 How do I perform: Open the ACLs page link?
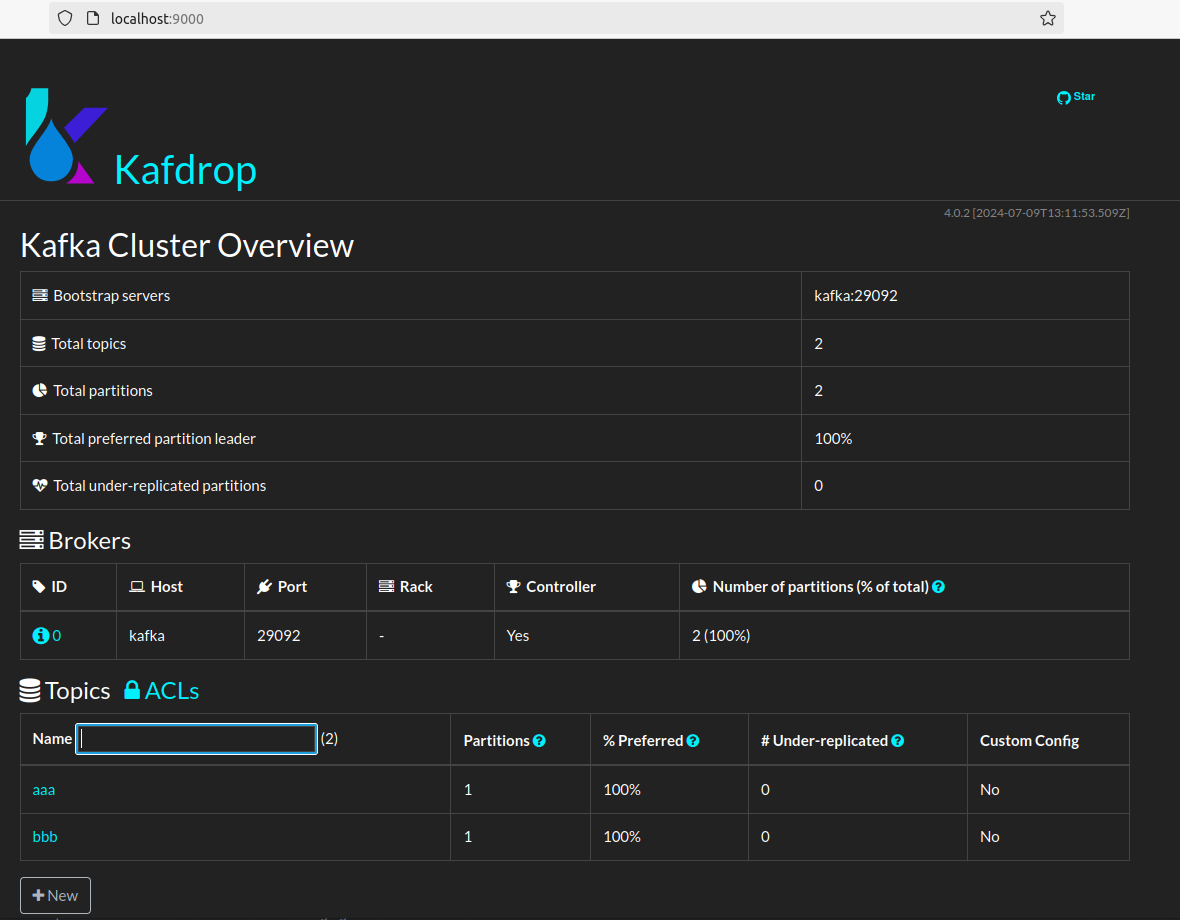[x=172, y=691]
